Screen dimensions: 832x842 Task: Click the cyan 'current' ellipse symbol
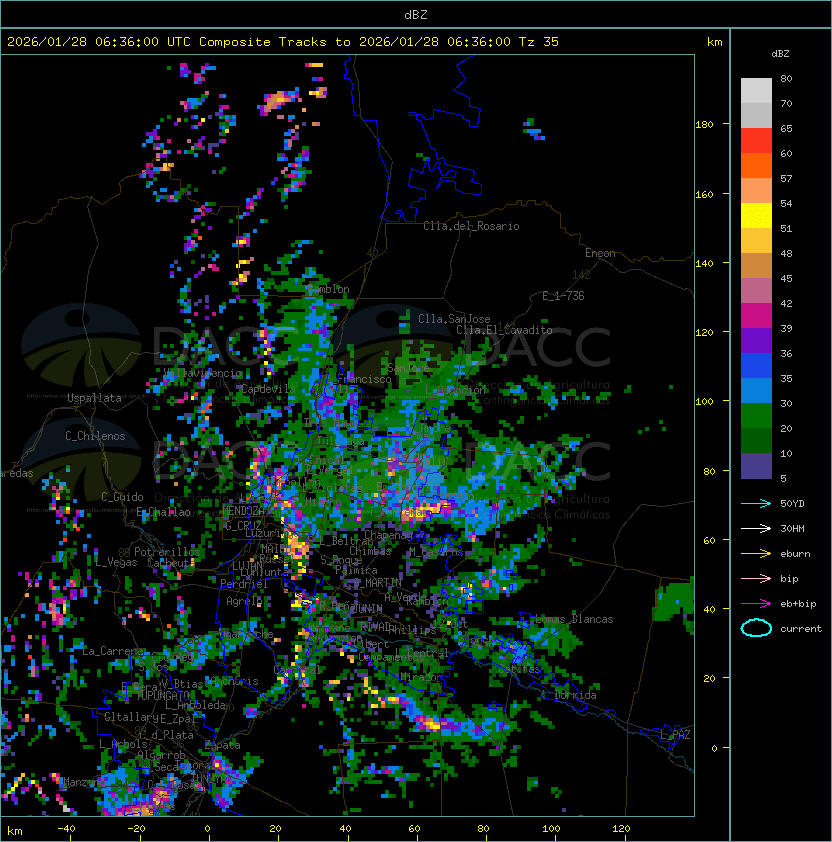(756, 628)
